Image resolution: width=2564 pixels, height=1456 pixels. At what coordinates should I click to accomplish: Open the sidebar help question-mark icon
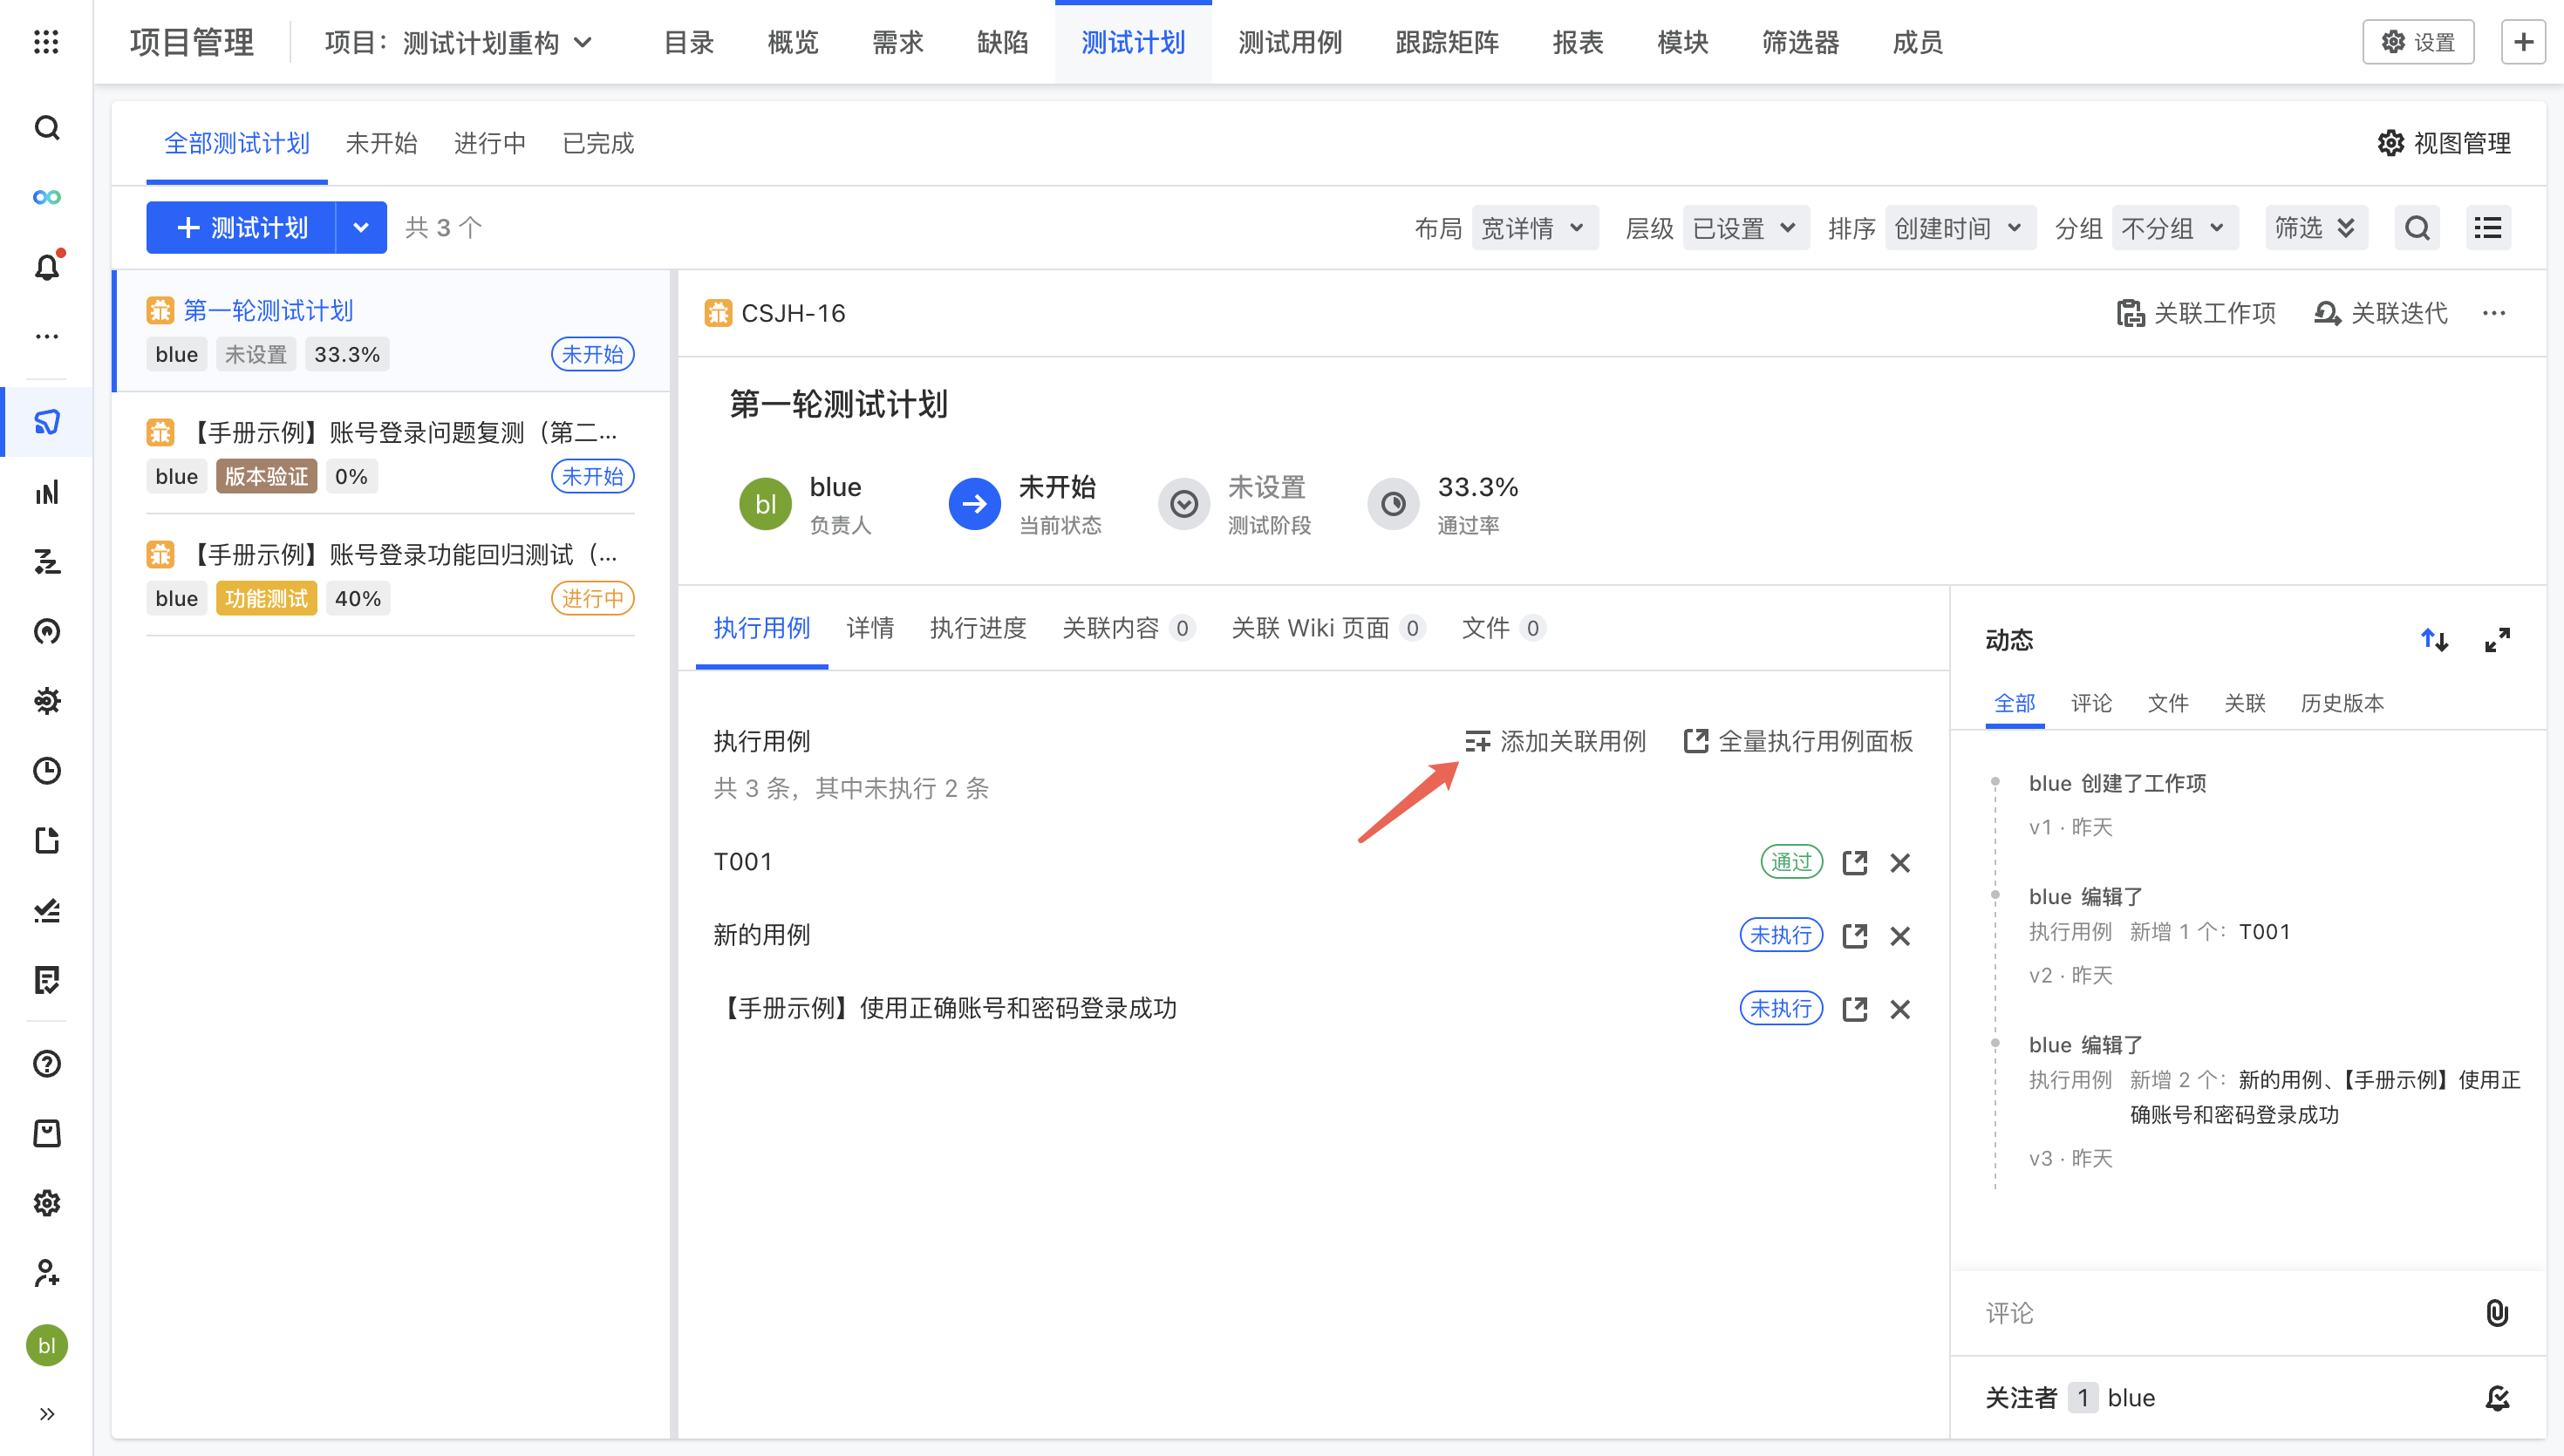point(46,1063)
